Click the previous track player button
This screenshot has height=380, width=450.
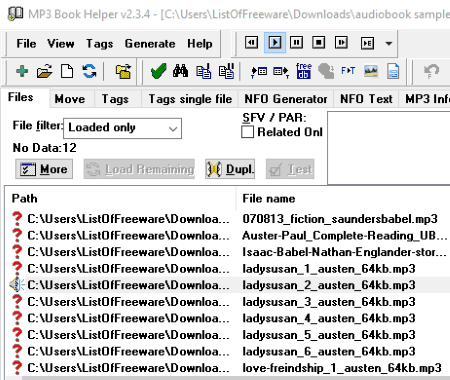251,43
